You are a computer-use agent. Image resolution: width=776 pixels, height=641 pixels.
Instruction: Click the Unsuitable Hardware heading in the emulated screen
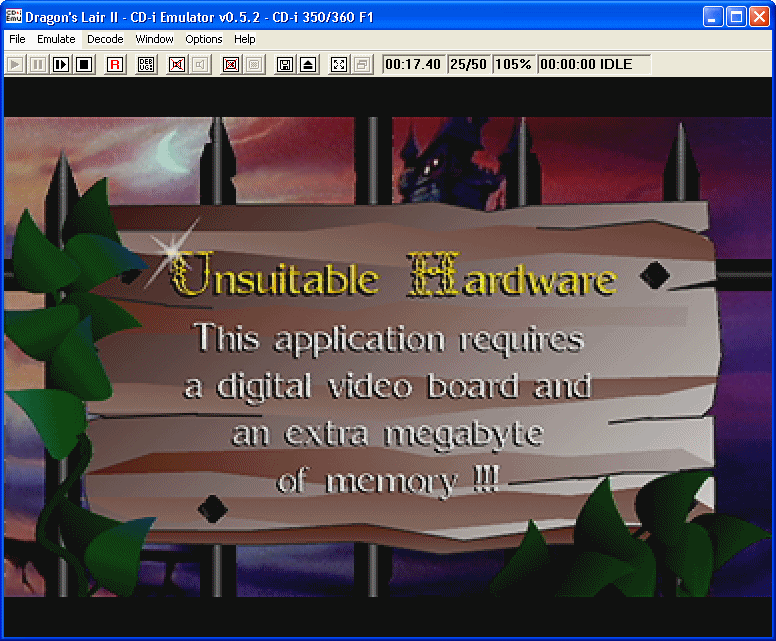(393, 276)
